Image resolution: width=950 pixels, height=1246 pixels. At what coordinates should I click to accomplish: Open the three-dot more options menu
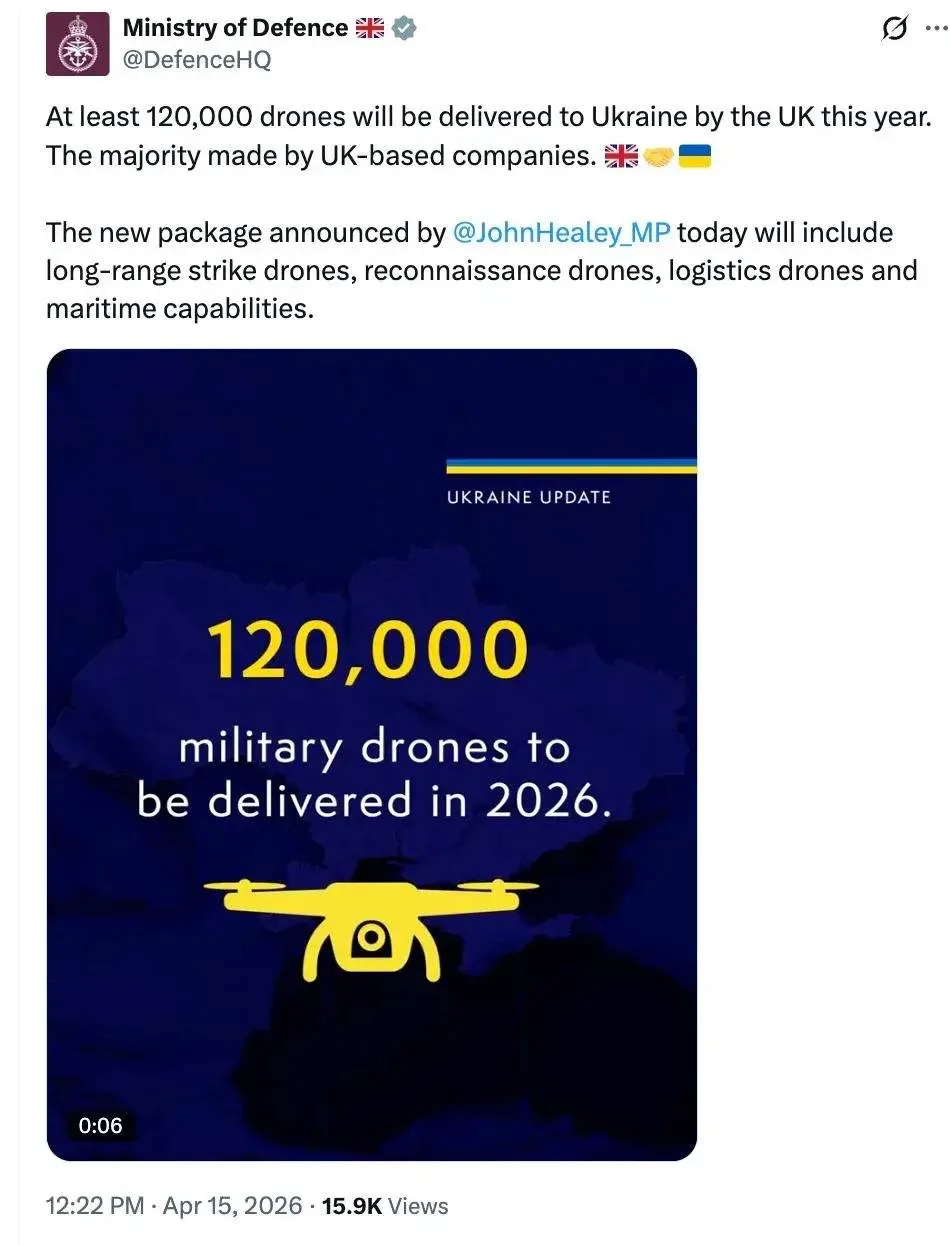935,30
